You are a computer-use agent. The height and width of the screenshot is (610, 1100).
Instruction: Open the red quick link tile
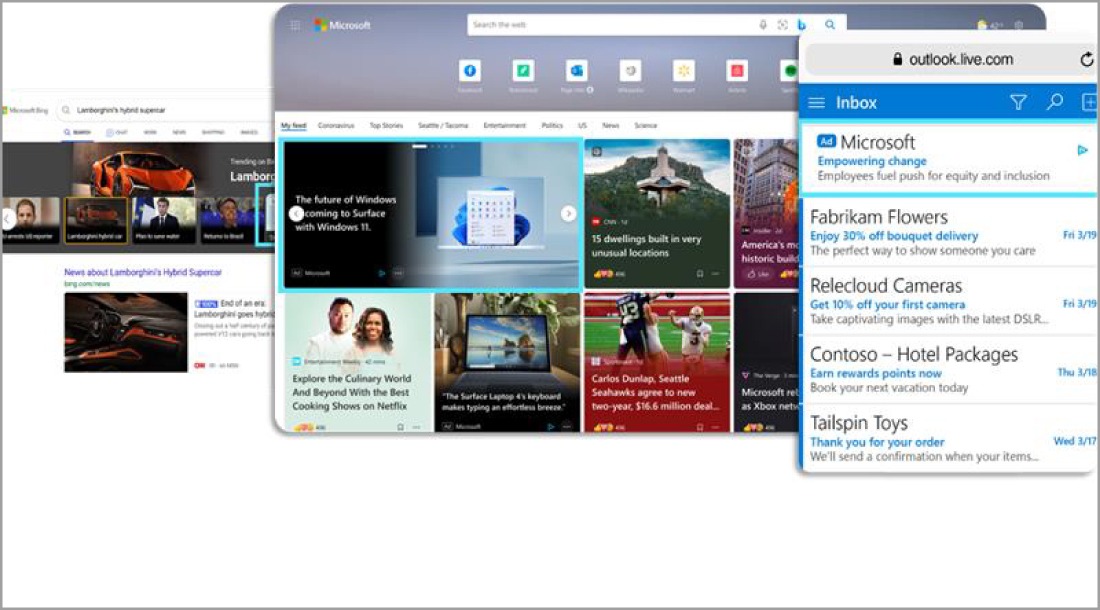pos(737,71)
